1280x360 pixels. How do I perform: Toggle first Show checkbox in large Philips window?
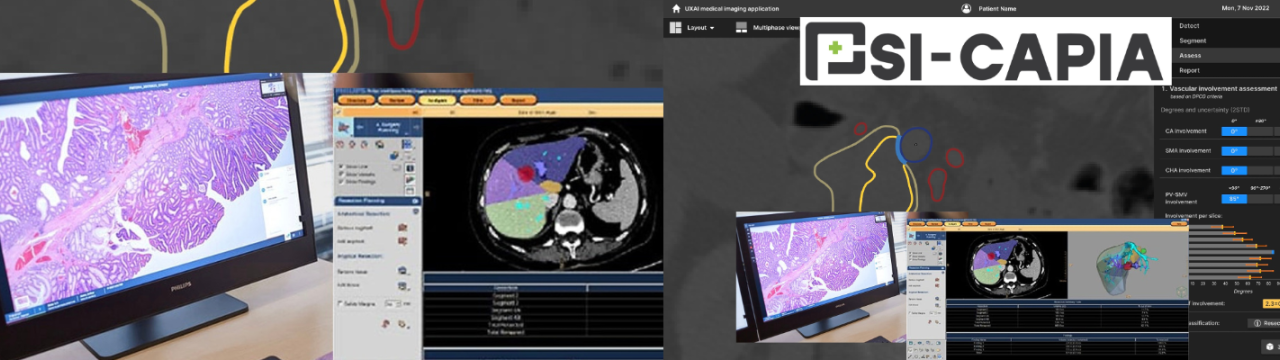(341, 166)
